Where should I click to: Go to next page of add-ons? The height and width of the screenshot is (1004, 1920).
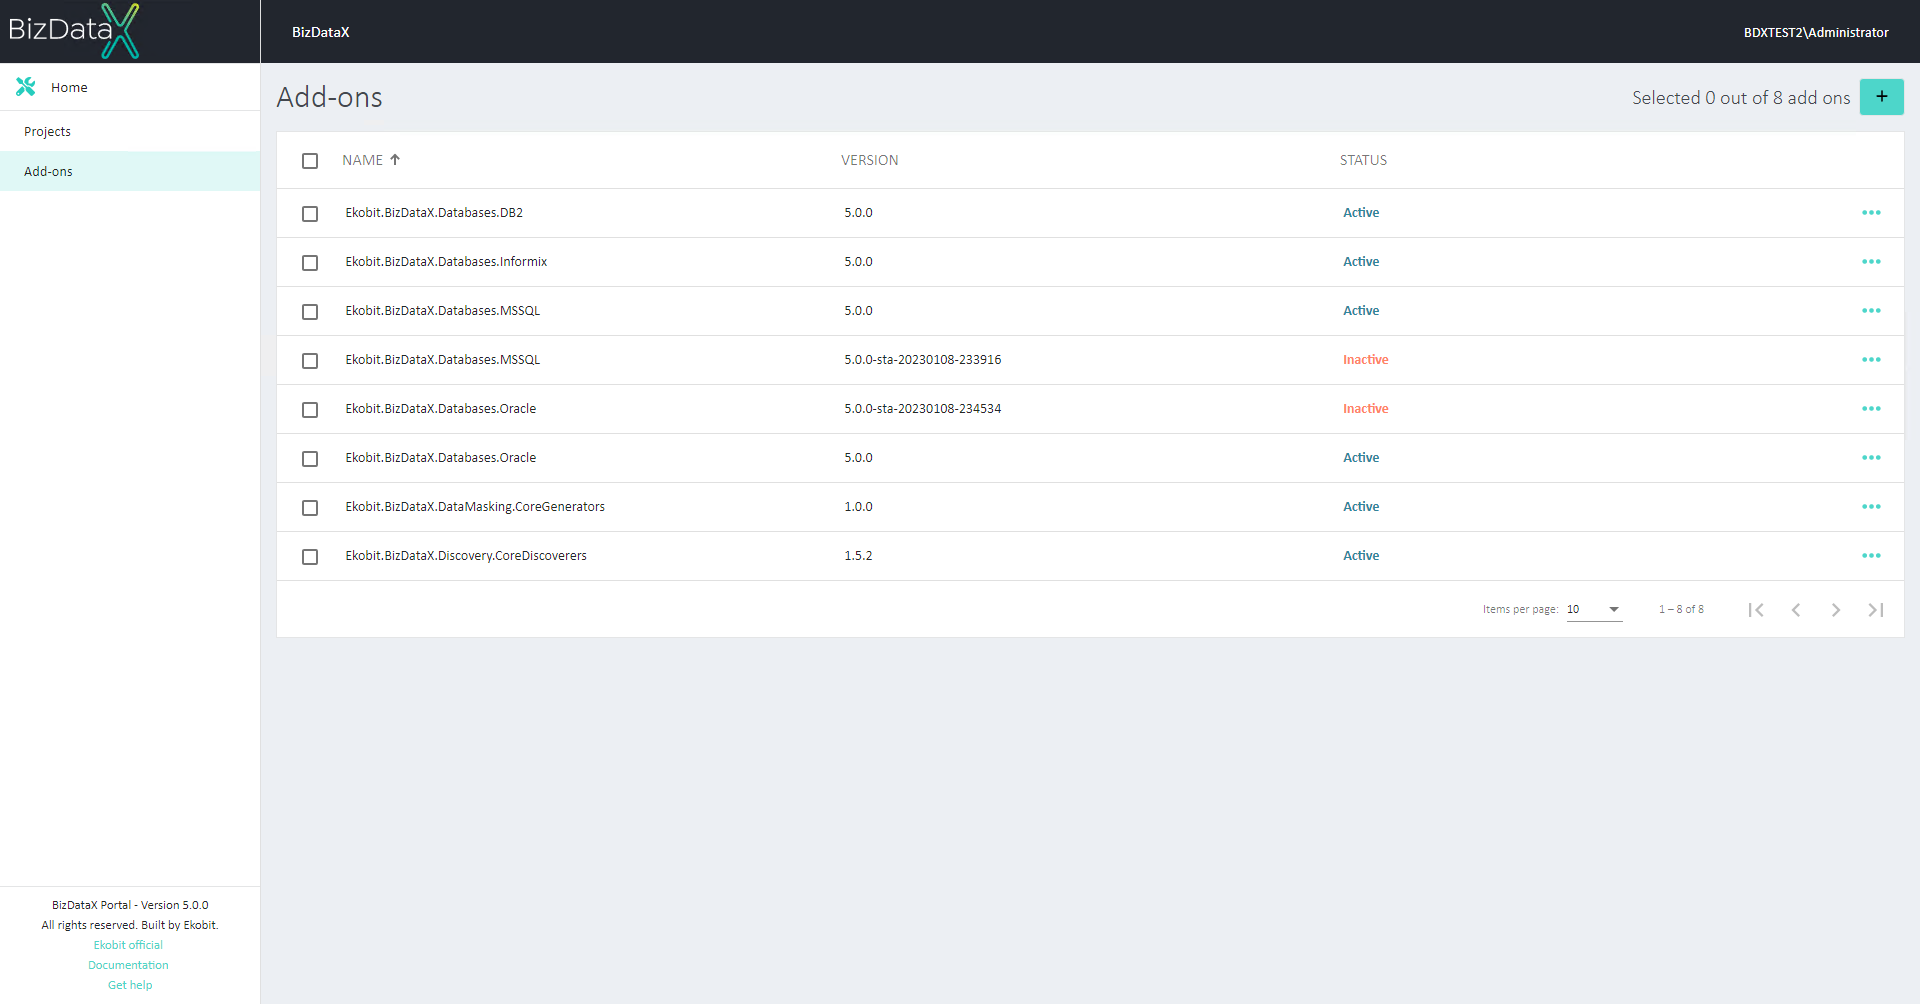pos(1836,610)
